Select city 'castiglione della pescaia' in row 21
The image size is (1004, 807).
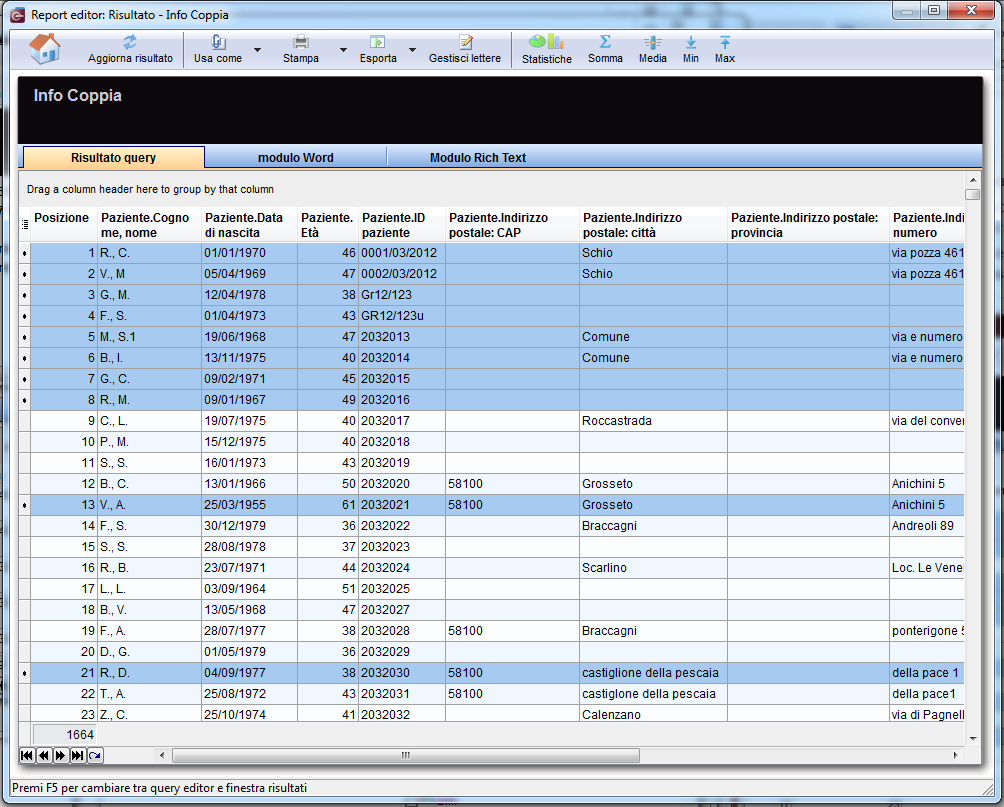tap(653, 673)
